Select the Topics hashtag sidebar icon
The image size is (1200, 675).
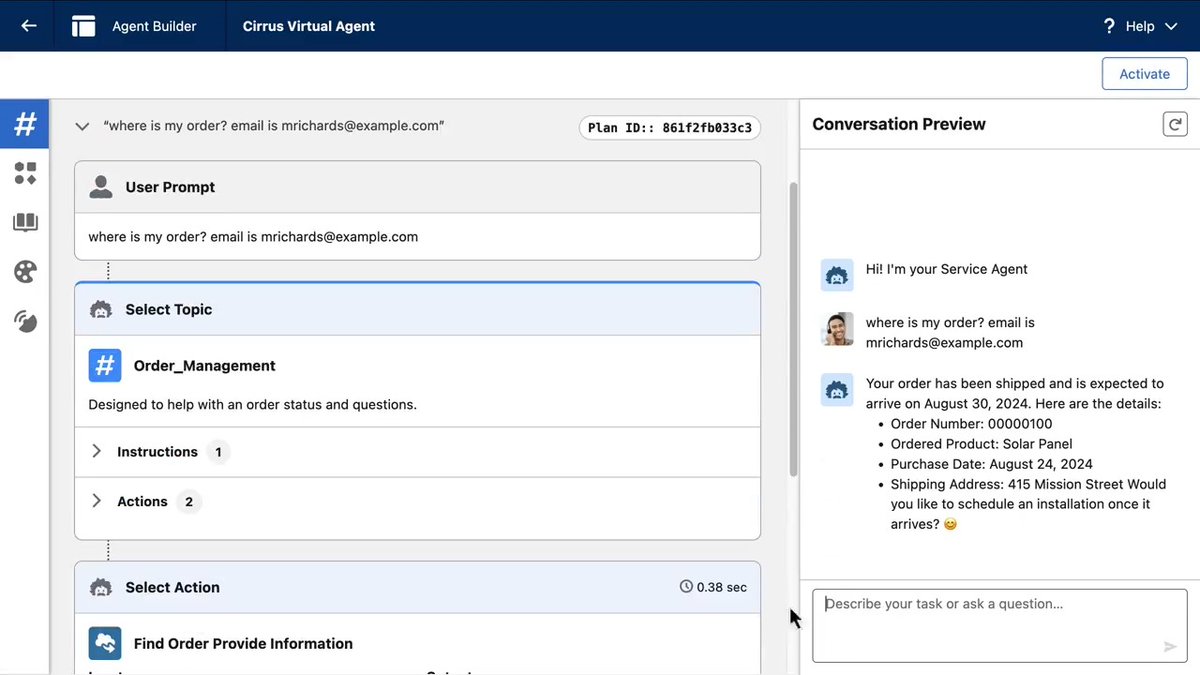[25, 124]
